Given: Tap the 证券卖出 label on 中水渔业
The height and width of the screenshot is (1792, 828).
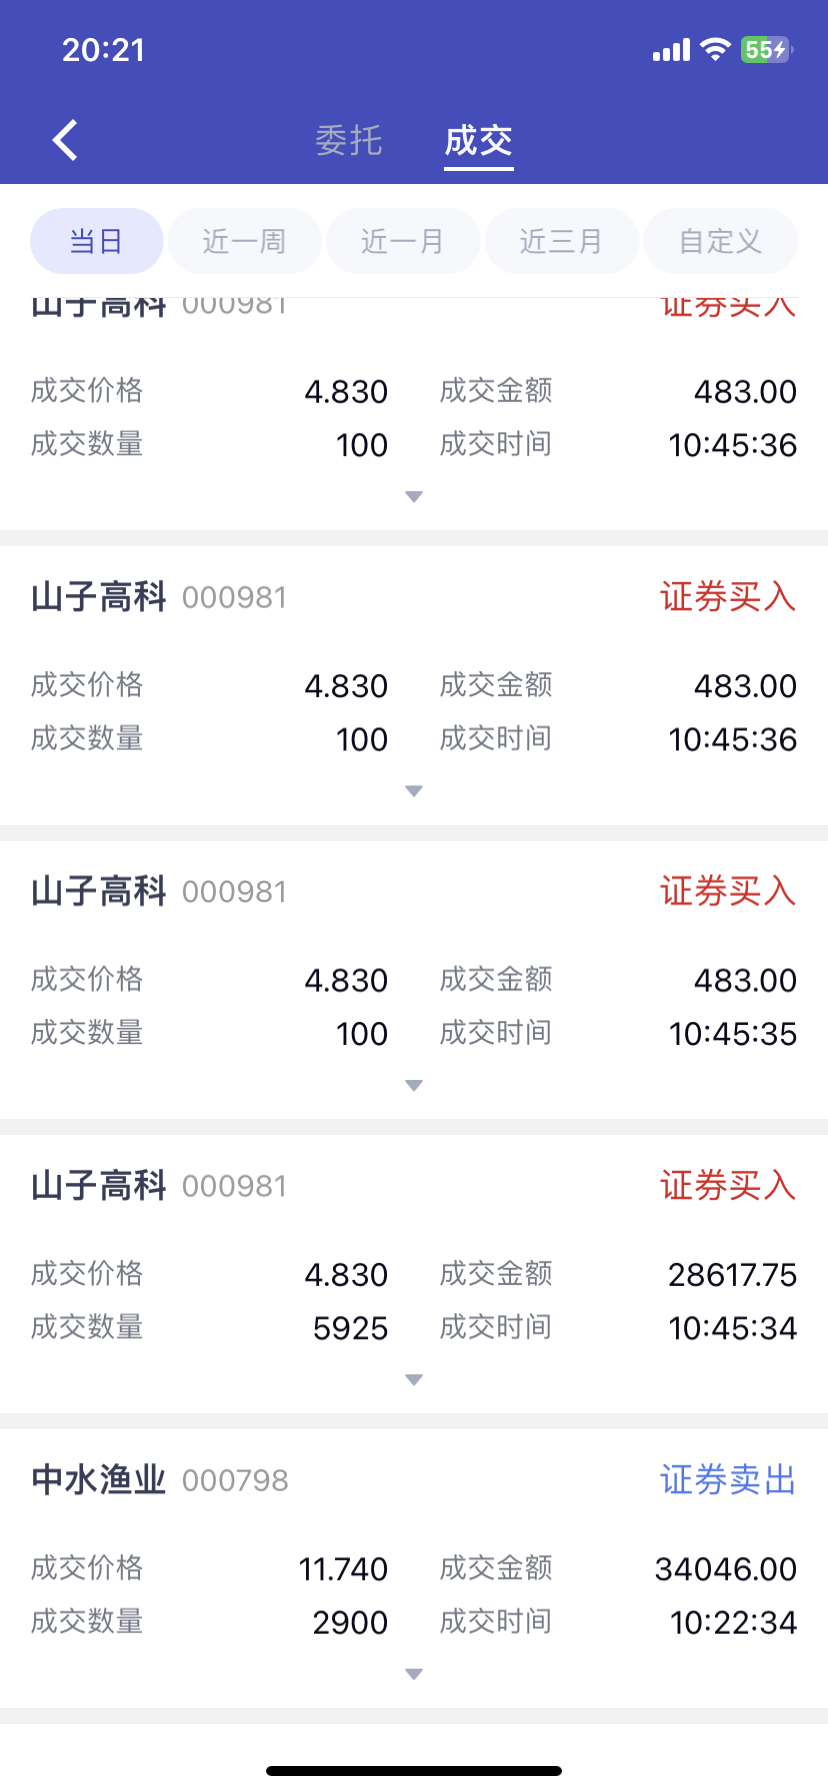Looking at the screenshot, I should coord(727,1480).
